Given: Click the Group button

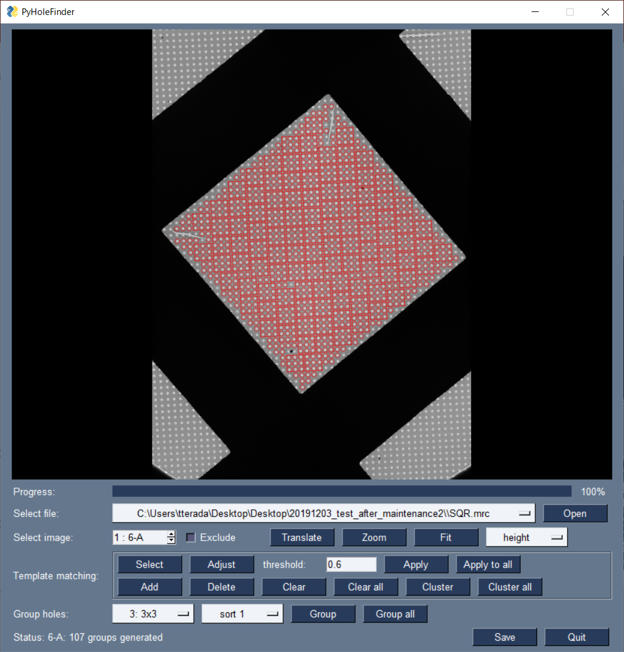Looking at the screenshot, I should (x=323, y=614).
